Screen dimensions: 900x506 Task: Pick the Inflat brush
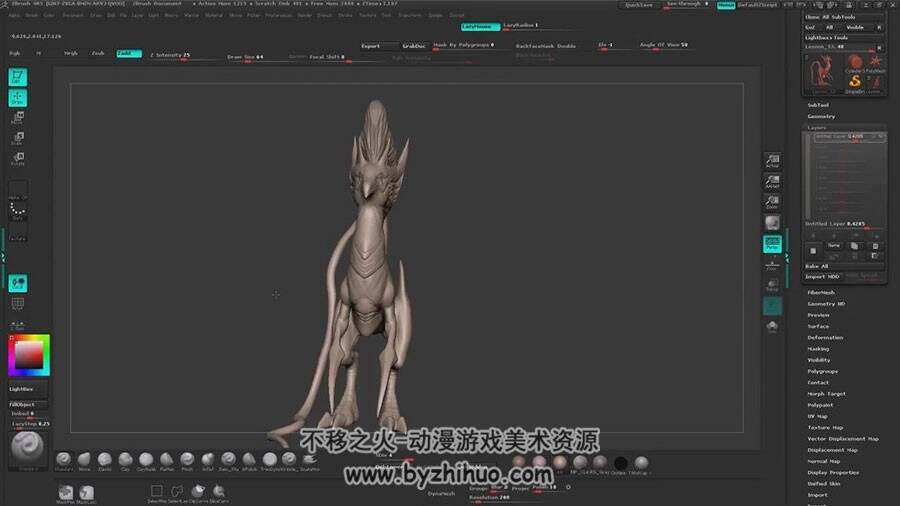pyautogui.click(x=208, y=461)
